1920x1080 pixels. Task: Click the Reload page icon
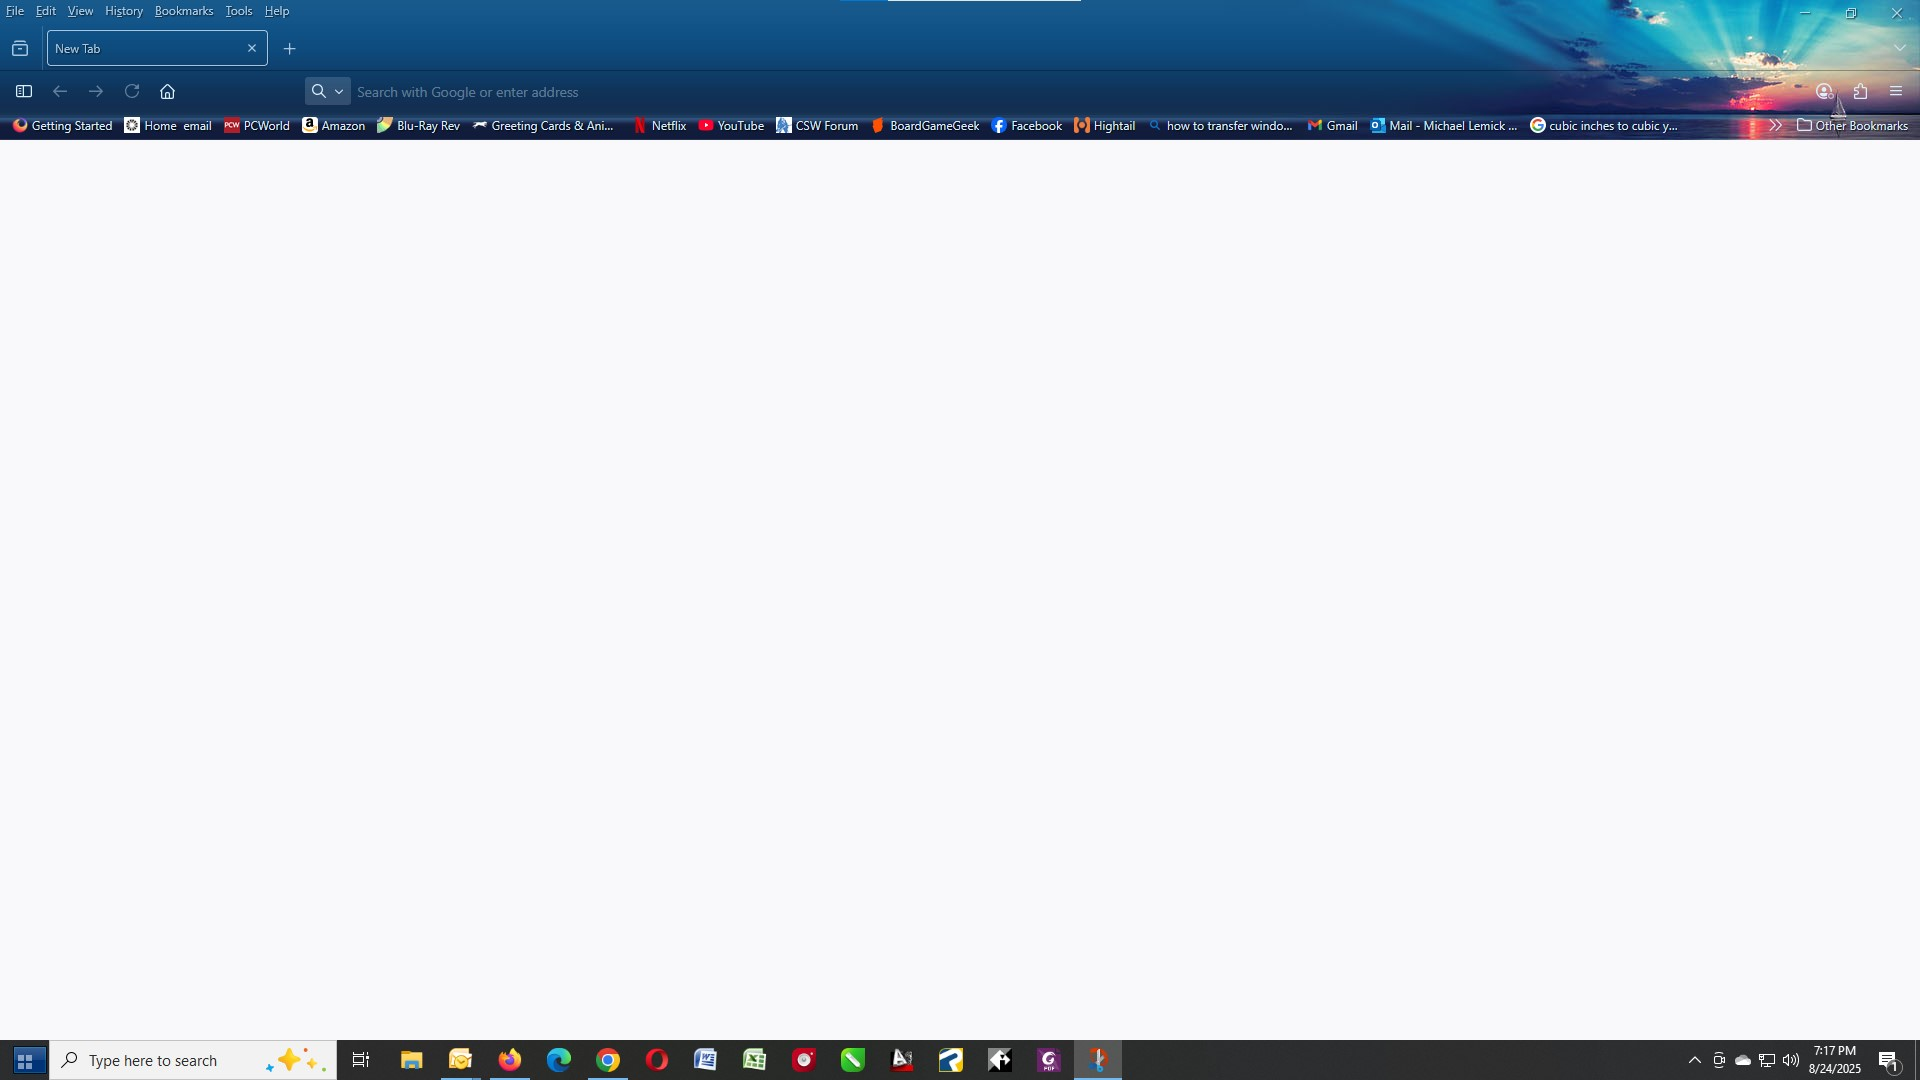(x=132, y=92)
